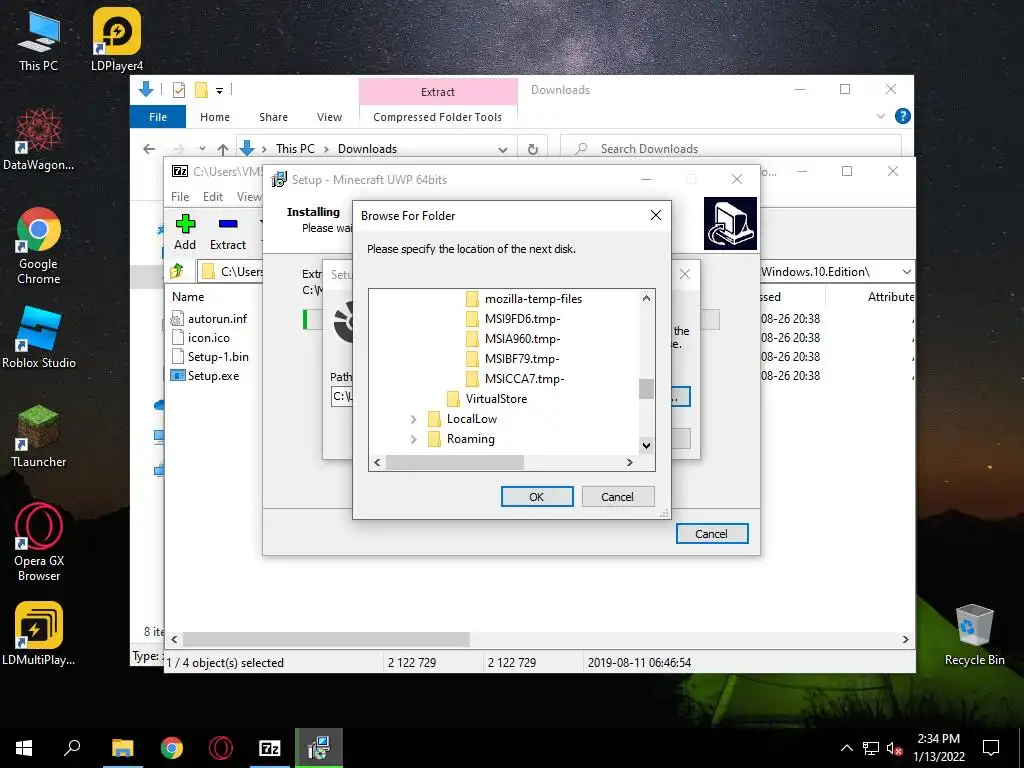The image size is (1024, 768).
Task: Click the muted volume tray icon
Action: pyautogui.click(x=895, y=748)
